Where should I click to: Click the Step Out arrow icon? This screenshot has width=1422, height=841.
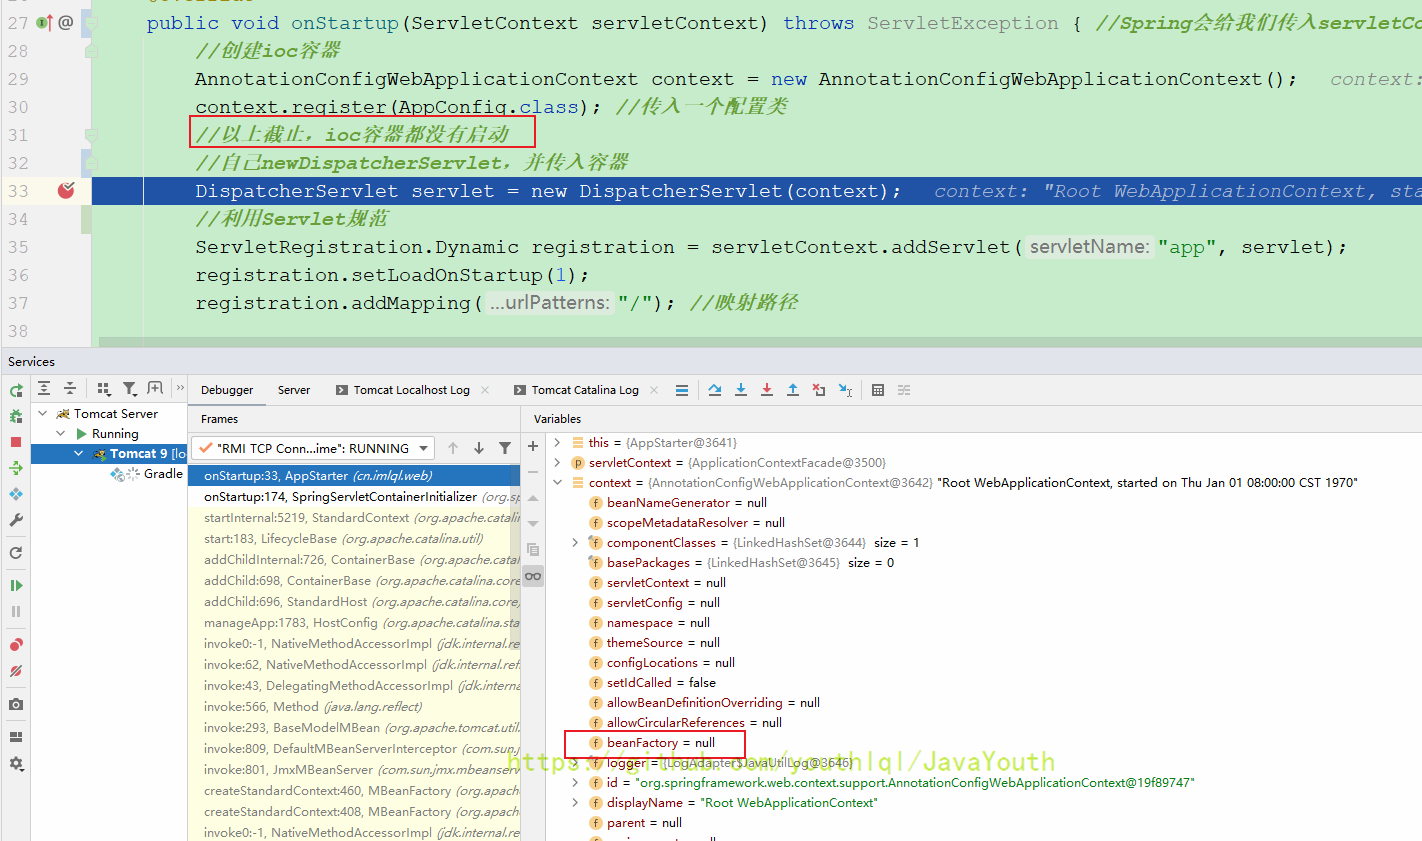point(793,390)
